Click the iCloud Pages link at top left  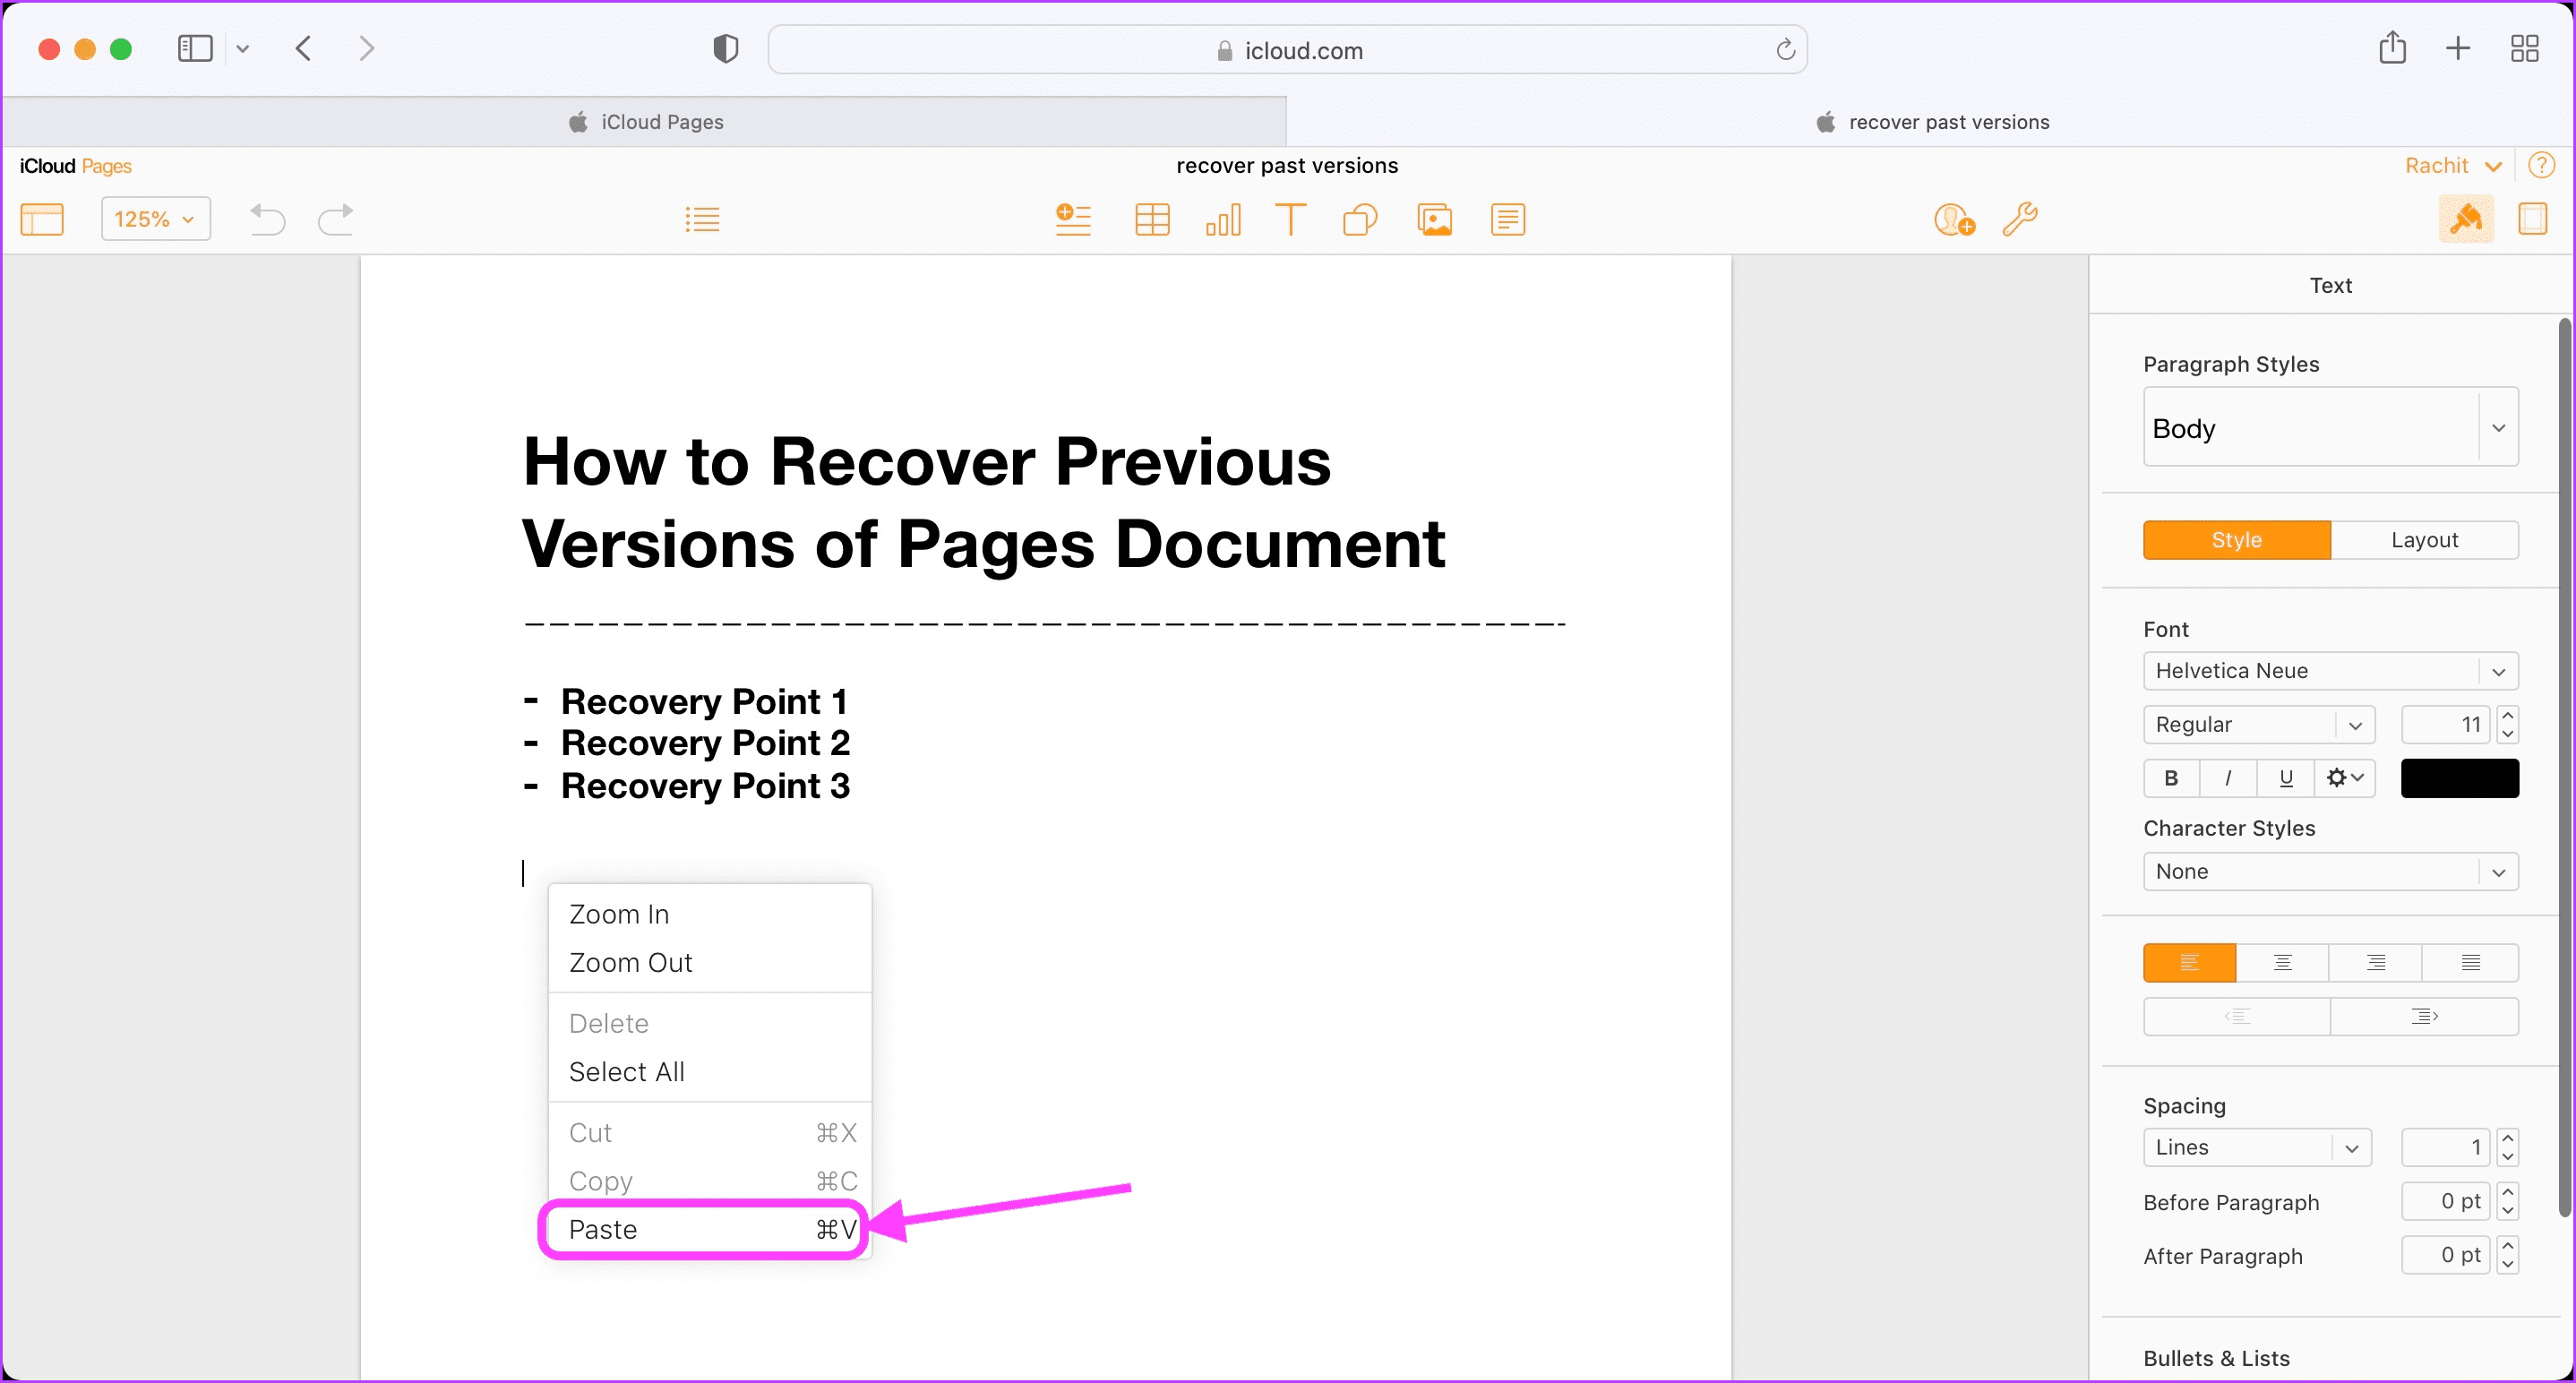pos(76,166)
